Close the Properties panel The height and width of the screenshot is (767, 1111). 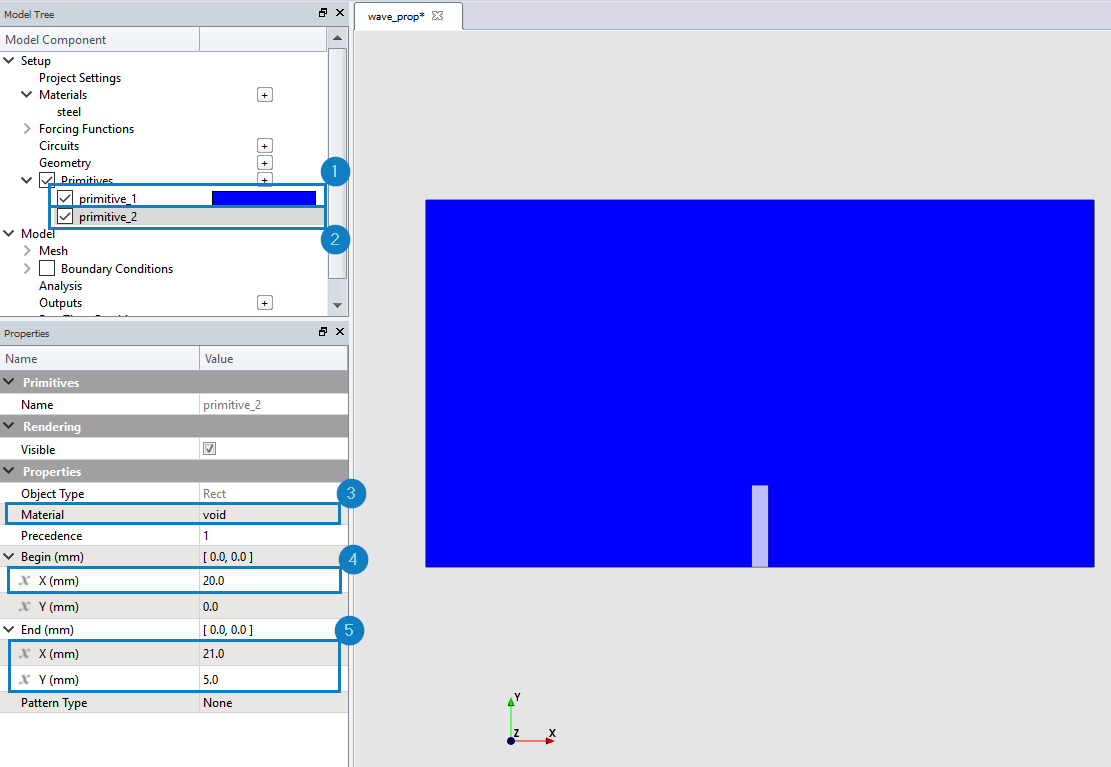(x=340, y=332)
